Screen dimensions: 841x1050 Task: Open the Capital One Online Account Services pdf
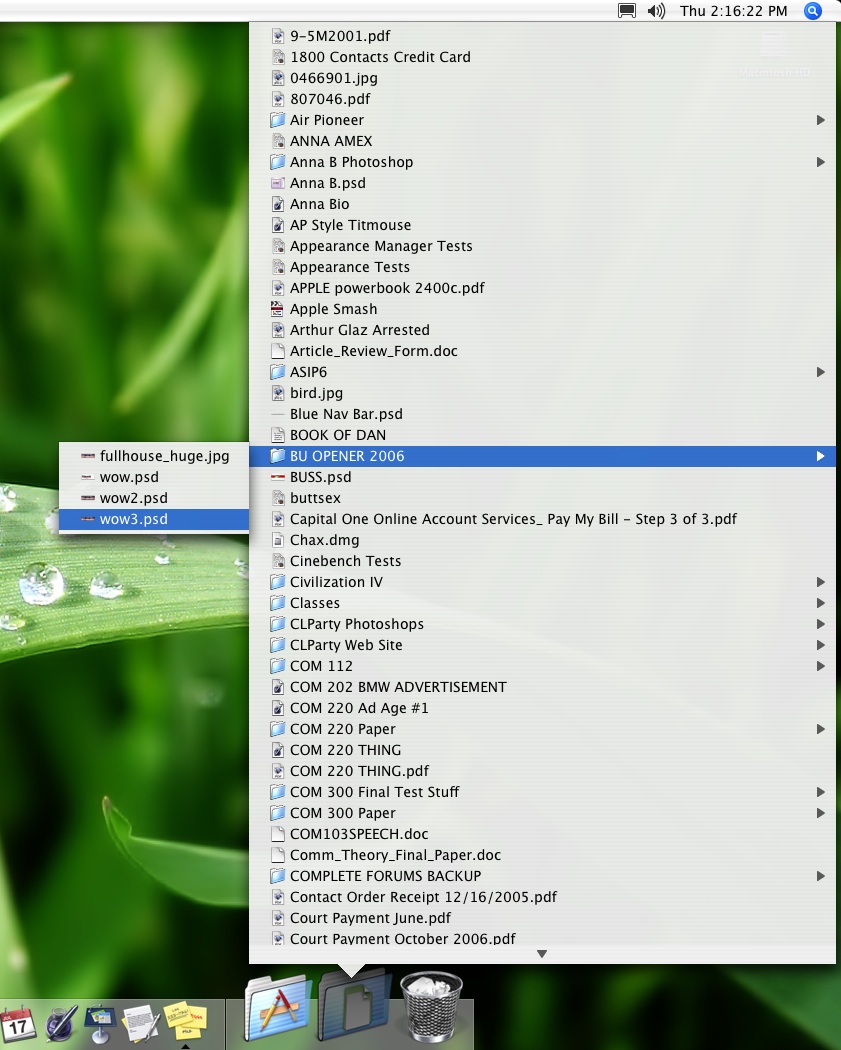pyautogui.click(x=542, y=520)
